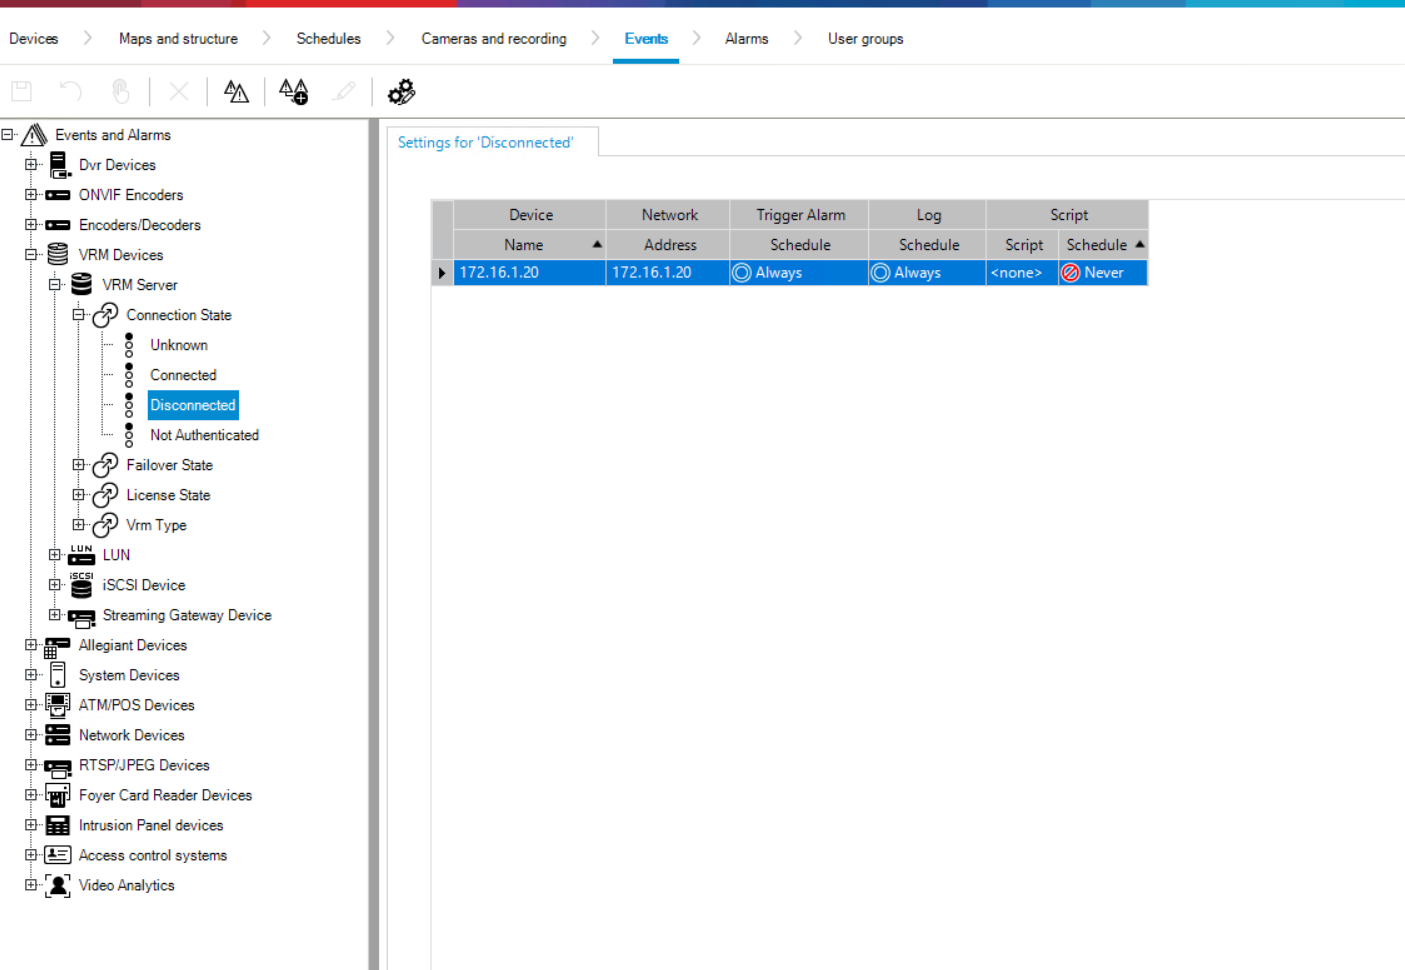Select the Connected state item

[x=183, y=375]
